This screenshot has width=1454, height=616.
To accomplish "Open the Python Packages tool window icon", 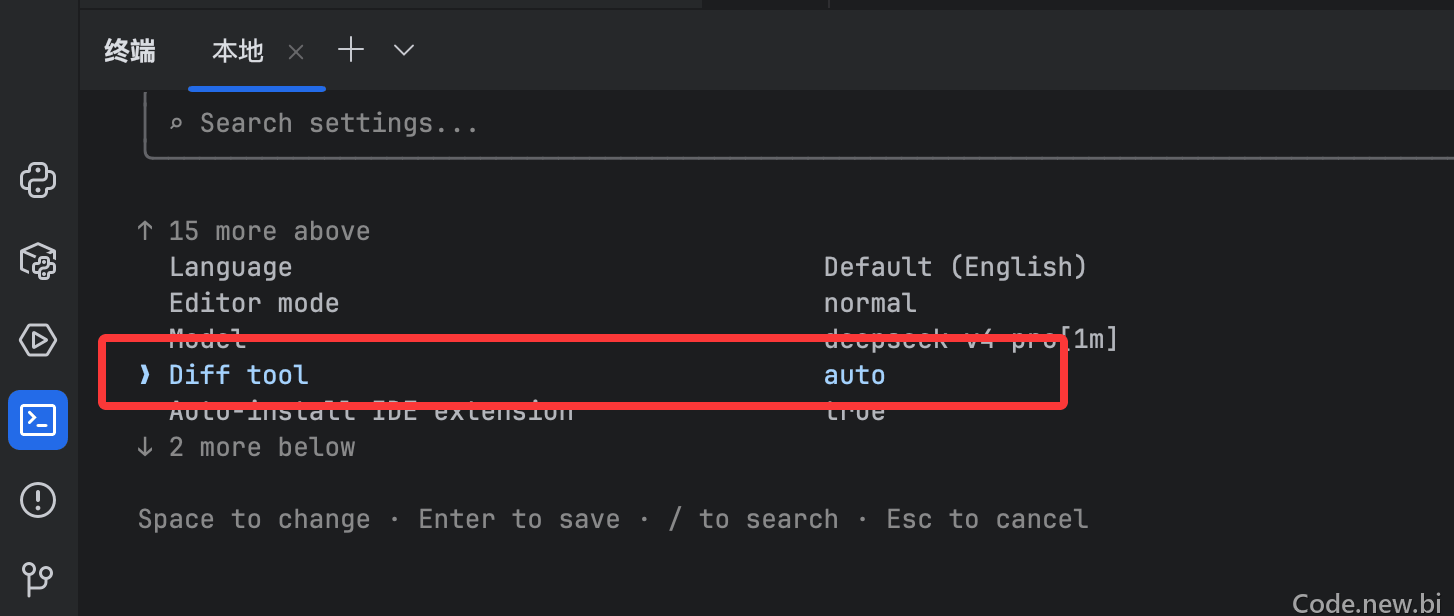I will point(38,261).
